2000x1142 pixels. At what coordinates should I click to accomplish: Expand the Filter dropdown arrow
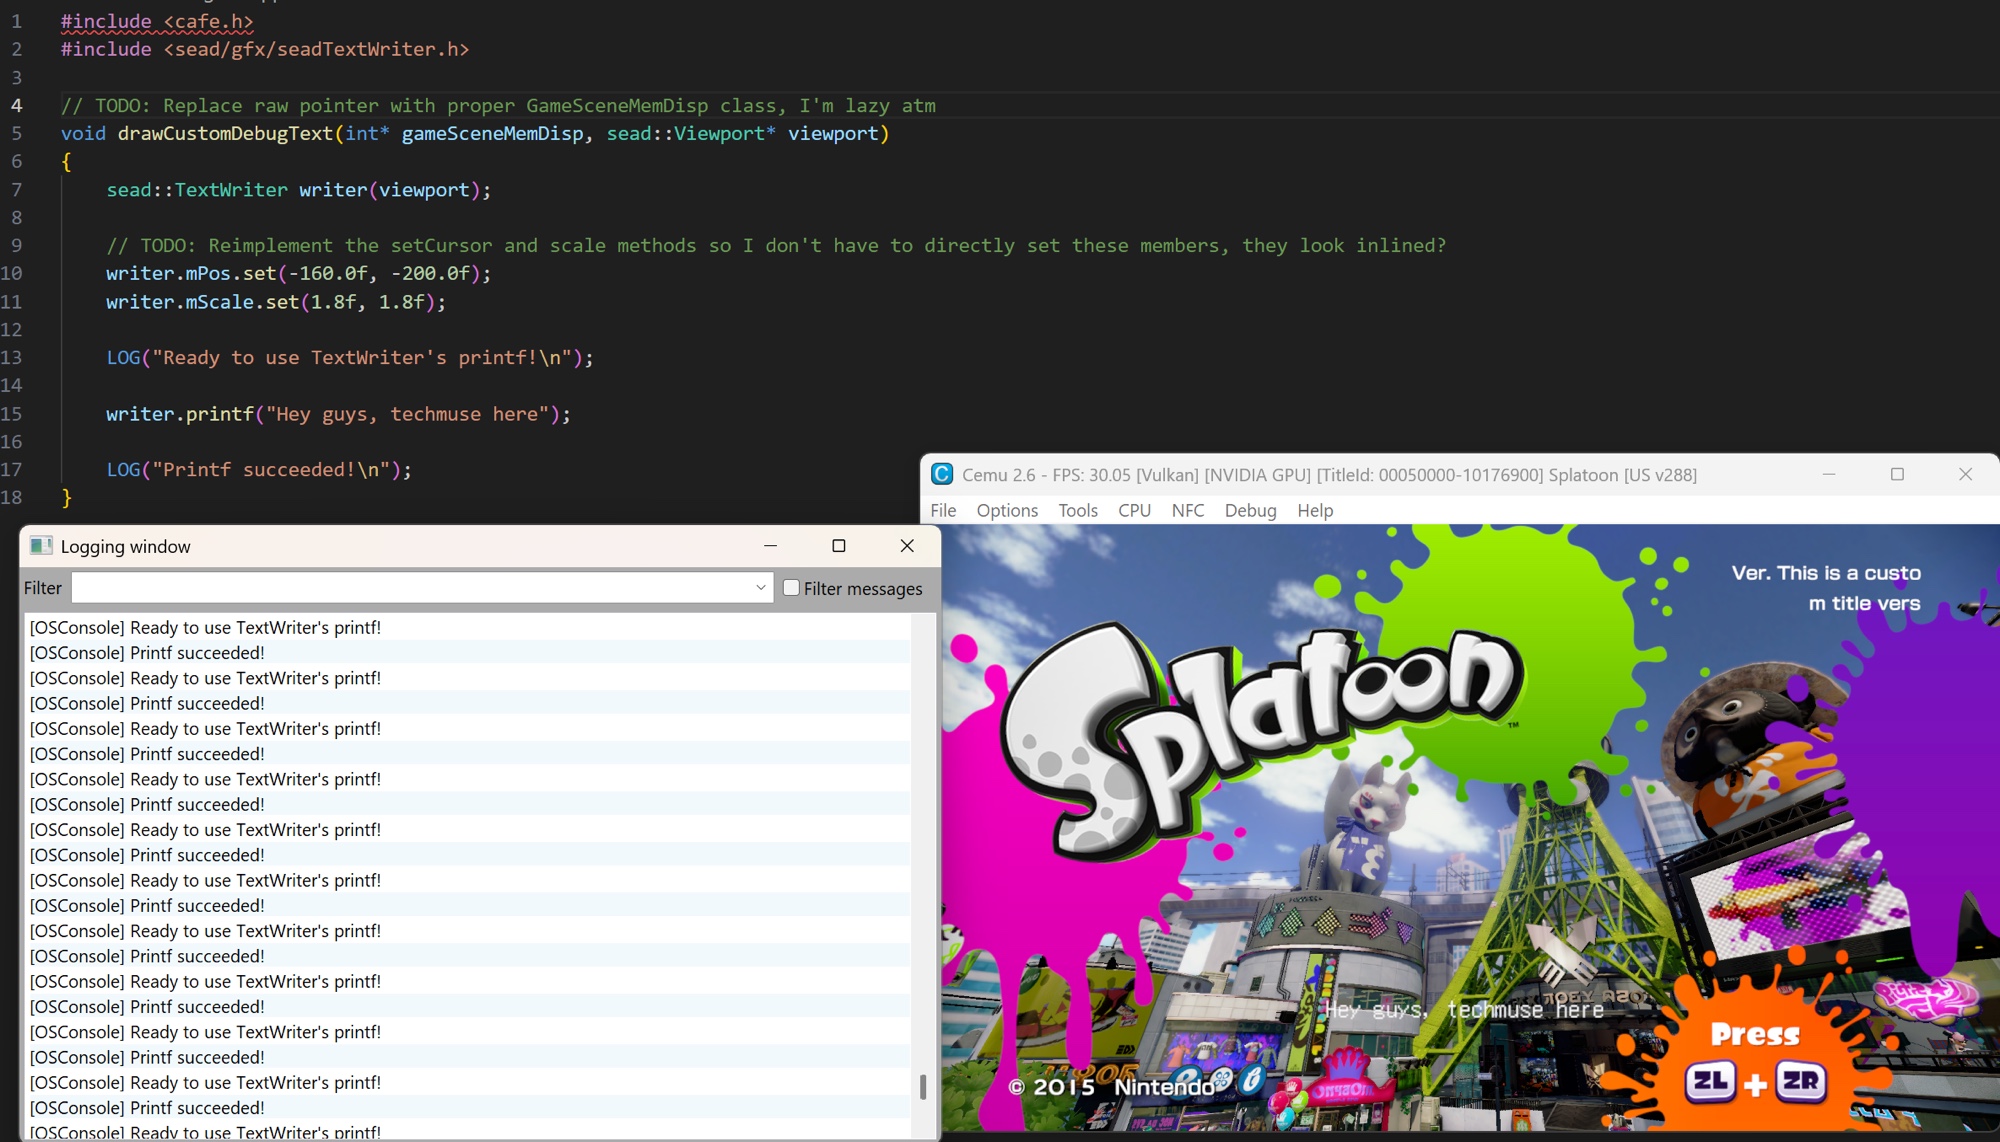[x=760, y=587]
